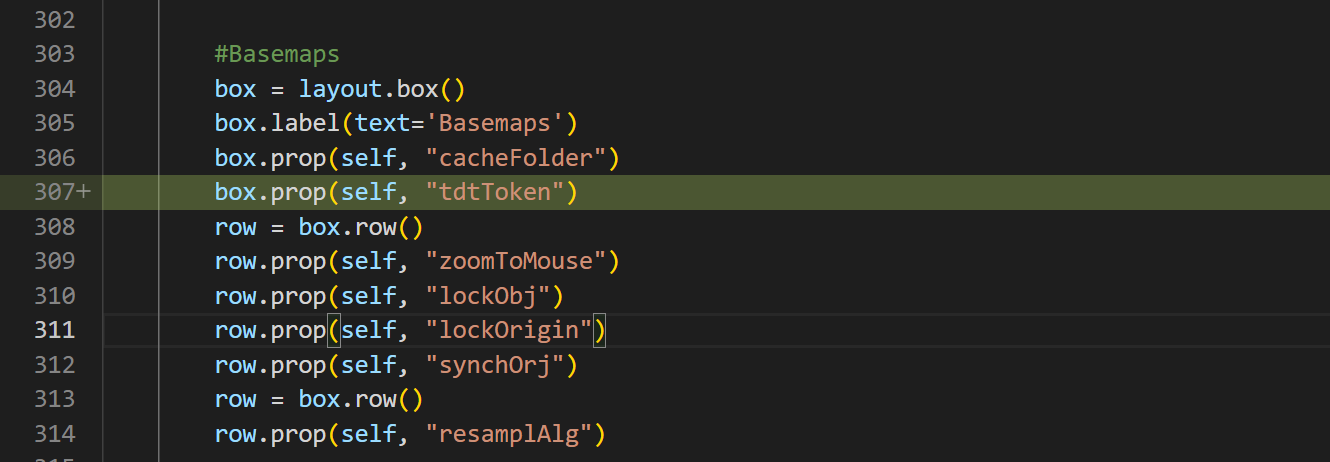Screen dimensions: 1330x462
Task: Click "resamplAlg" string on line 314
Action: [509, 434]
